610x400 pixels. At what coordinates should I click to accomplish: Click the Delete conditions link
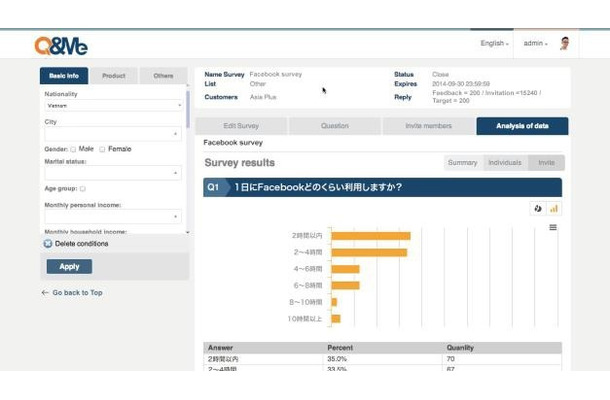[x=81, y=244]
